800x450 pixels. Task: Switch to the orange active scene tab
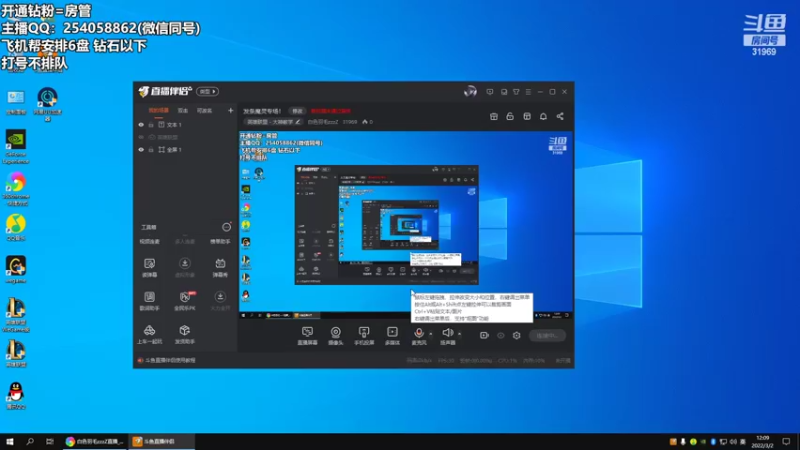[x=159, y=110]
